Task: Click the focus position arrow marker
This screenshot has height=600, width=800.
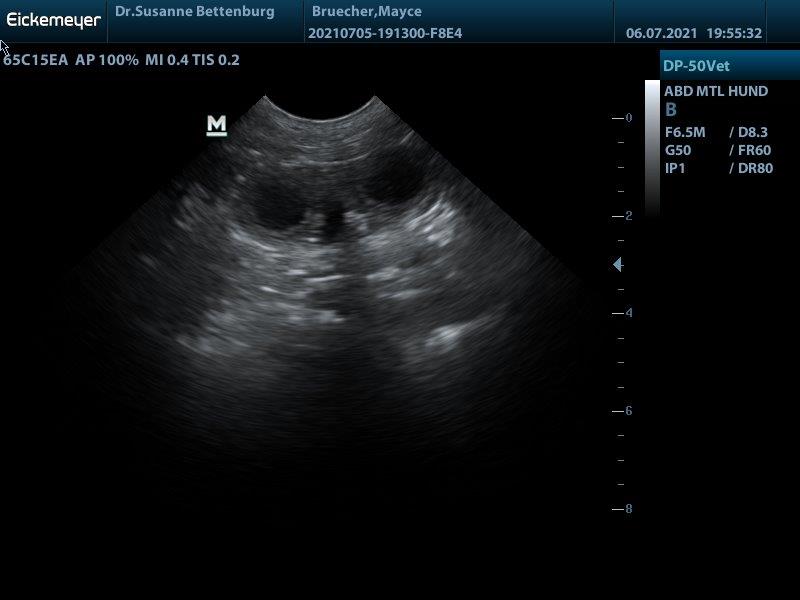Action: (617, 264)
